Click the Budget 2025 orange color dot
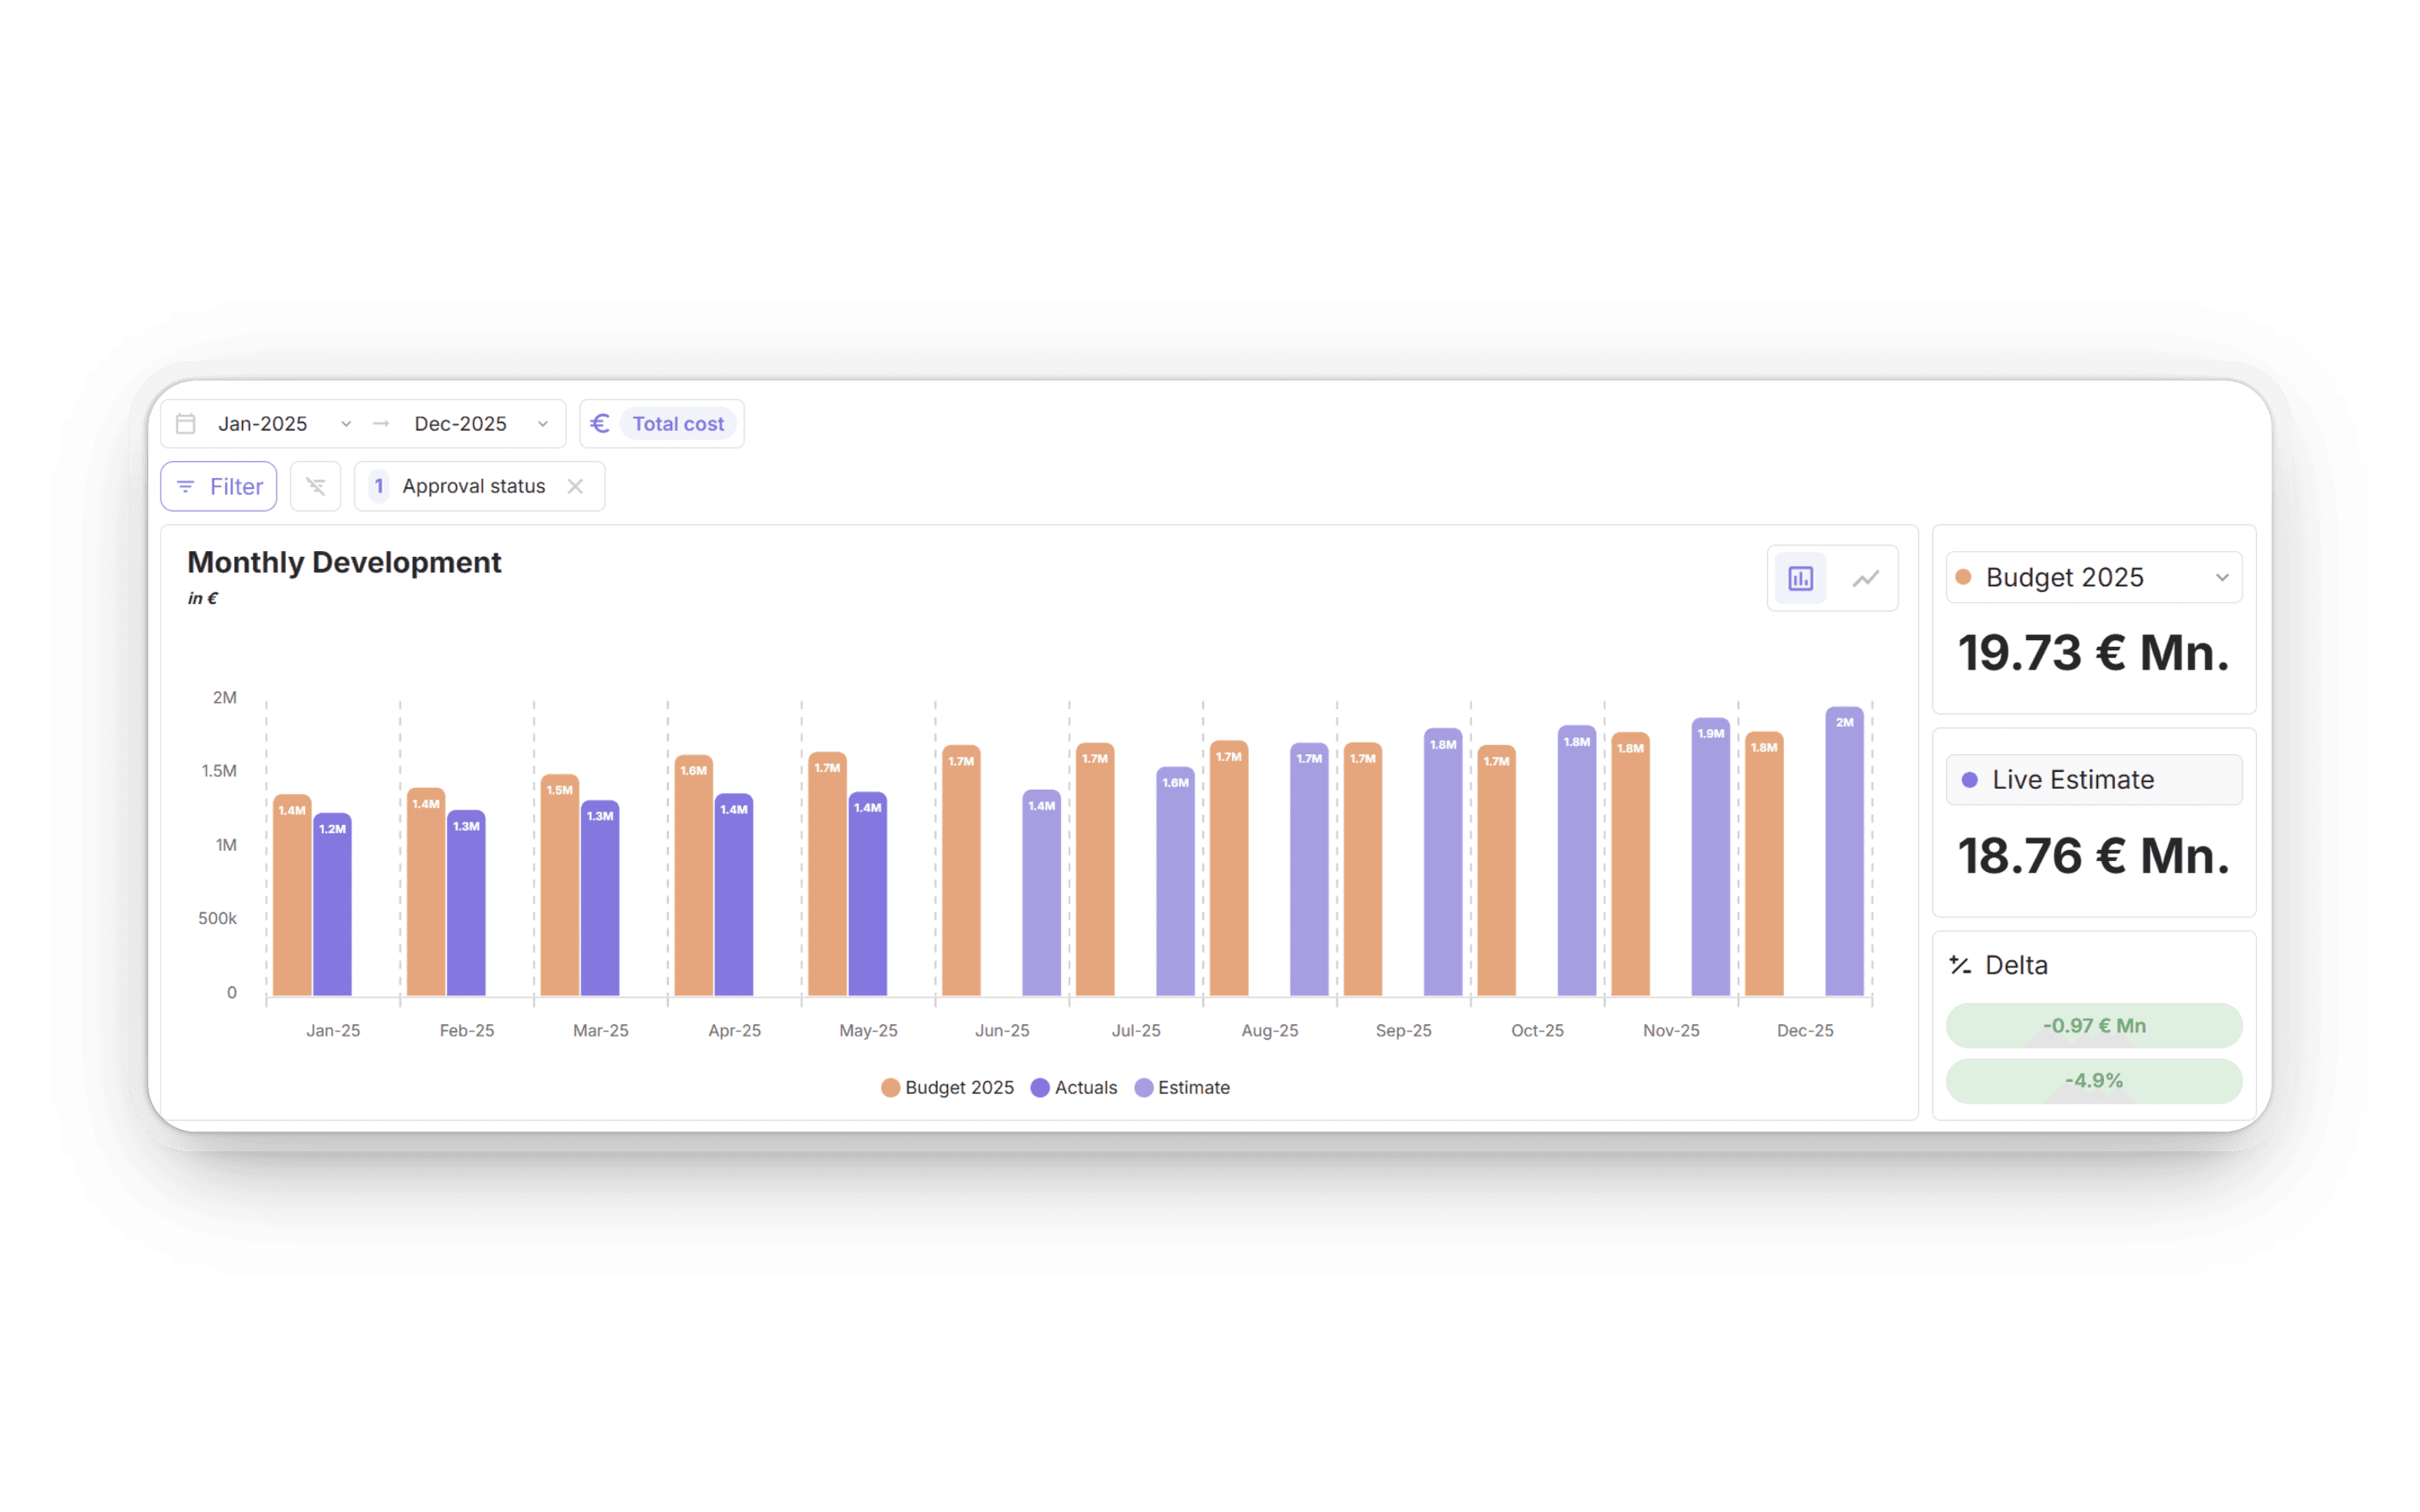The height and width of the screenshot is (1512, 2420). (1963, 577)
